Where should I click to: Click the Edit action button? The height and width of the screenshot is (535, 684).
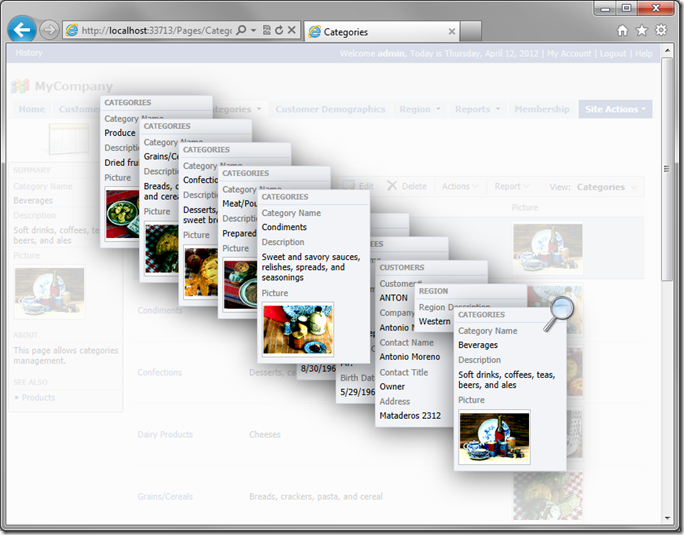359,186
